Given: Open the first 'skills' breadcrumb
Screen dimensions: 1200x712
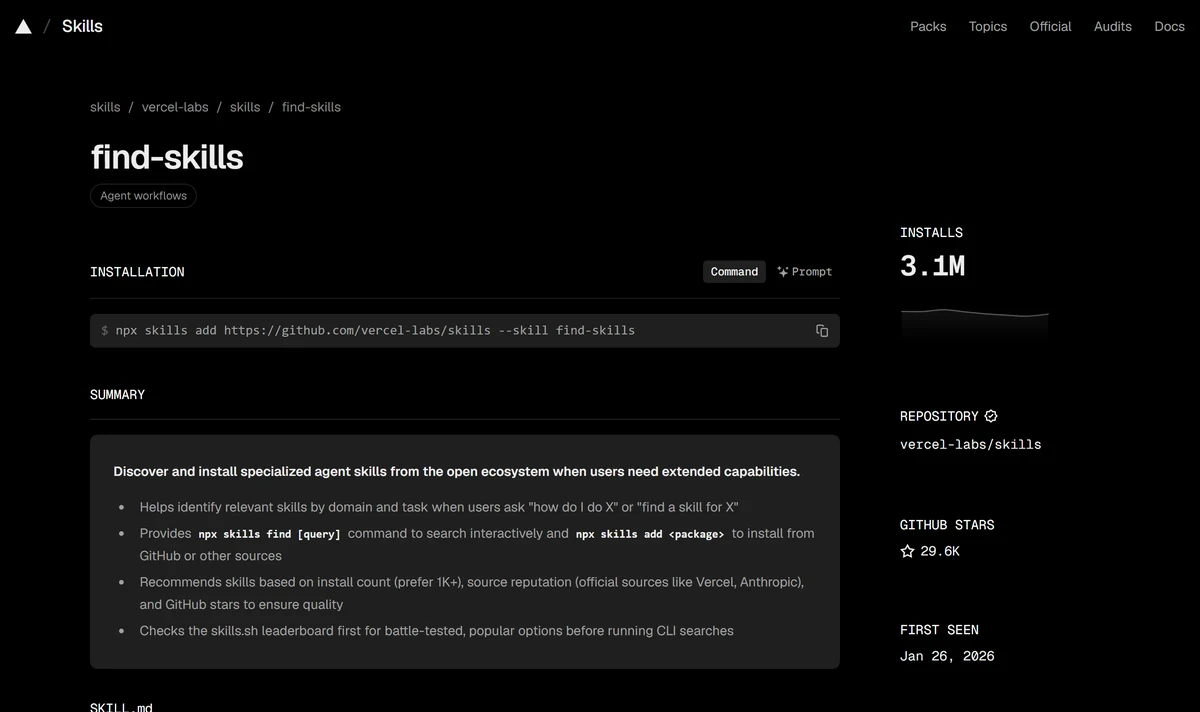Looking at the screenshot, I should click(105, 107).
